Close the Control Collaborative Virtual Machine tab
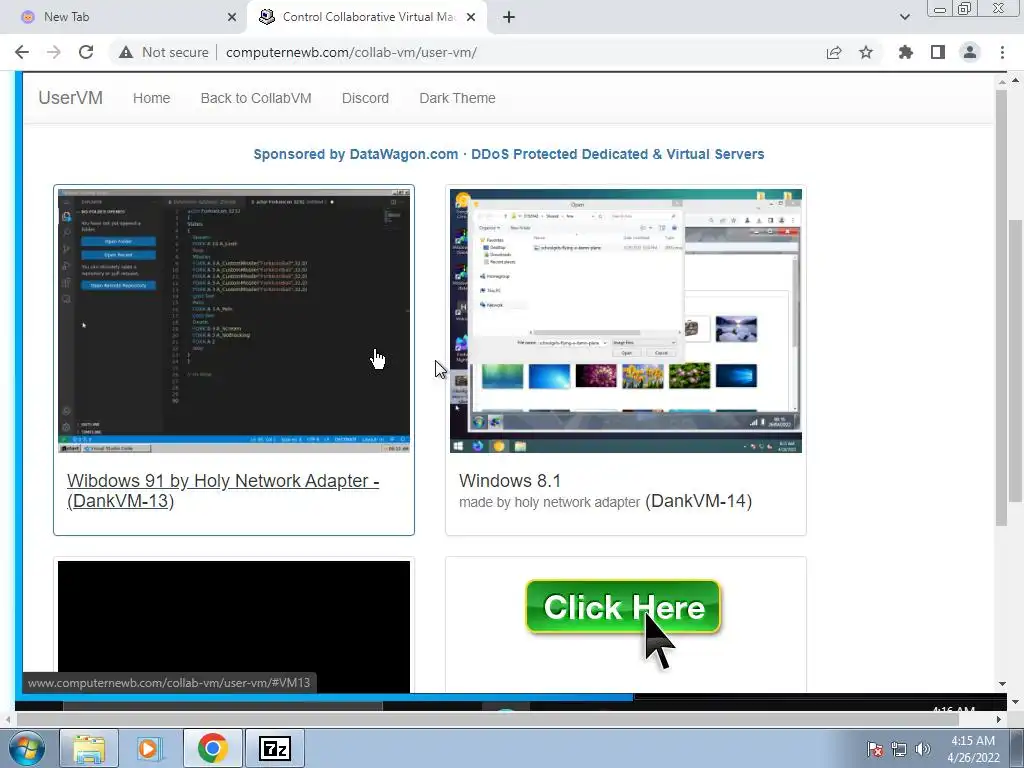This screenshot has width=1024, height=768. tap(471, 17)
